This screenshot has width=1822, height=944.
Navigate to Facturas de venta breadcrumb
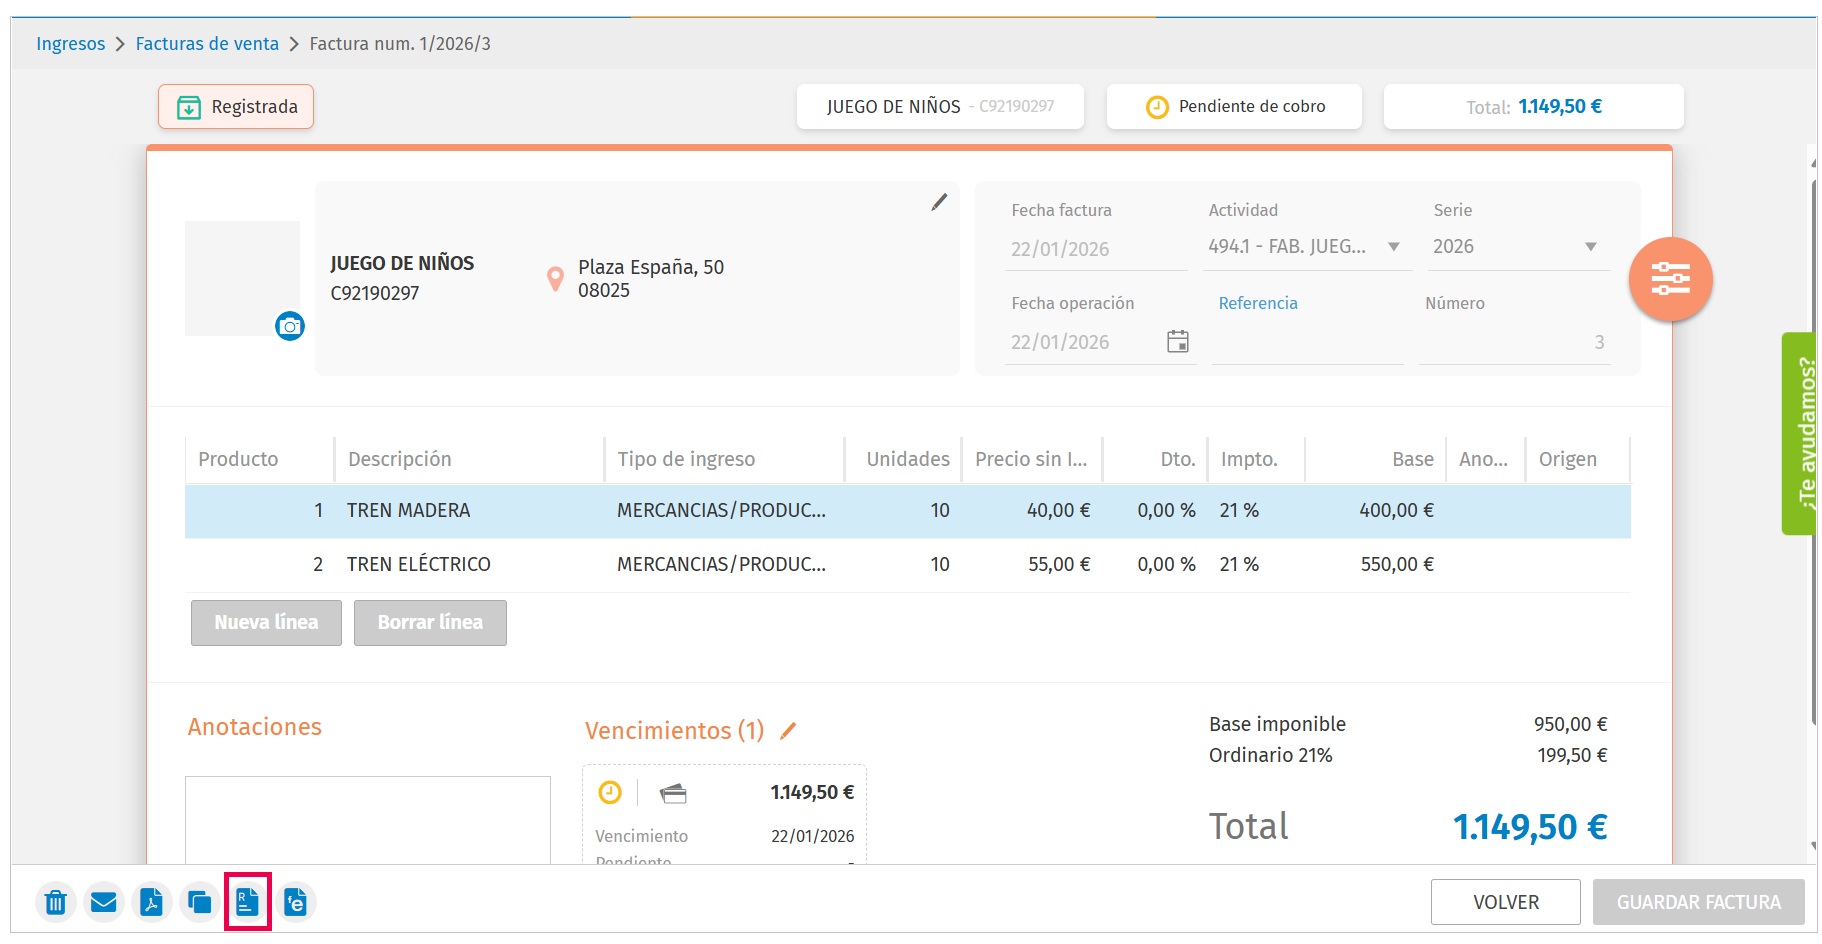pos(207,44)
